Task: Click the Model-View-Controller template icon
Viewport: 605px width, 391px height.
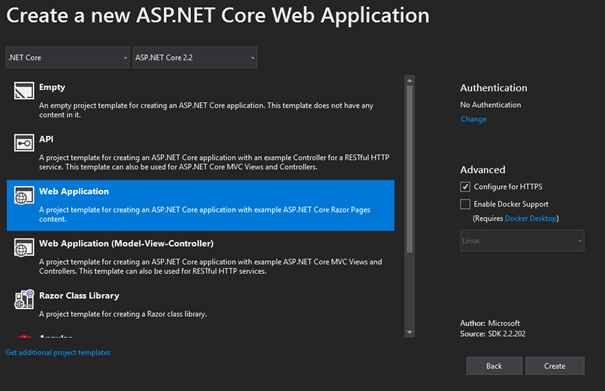Action: [24, 247]
